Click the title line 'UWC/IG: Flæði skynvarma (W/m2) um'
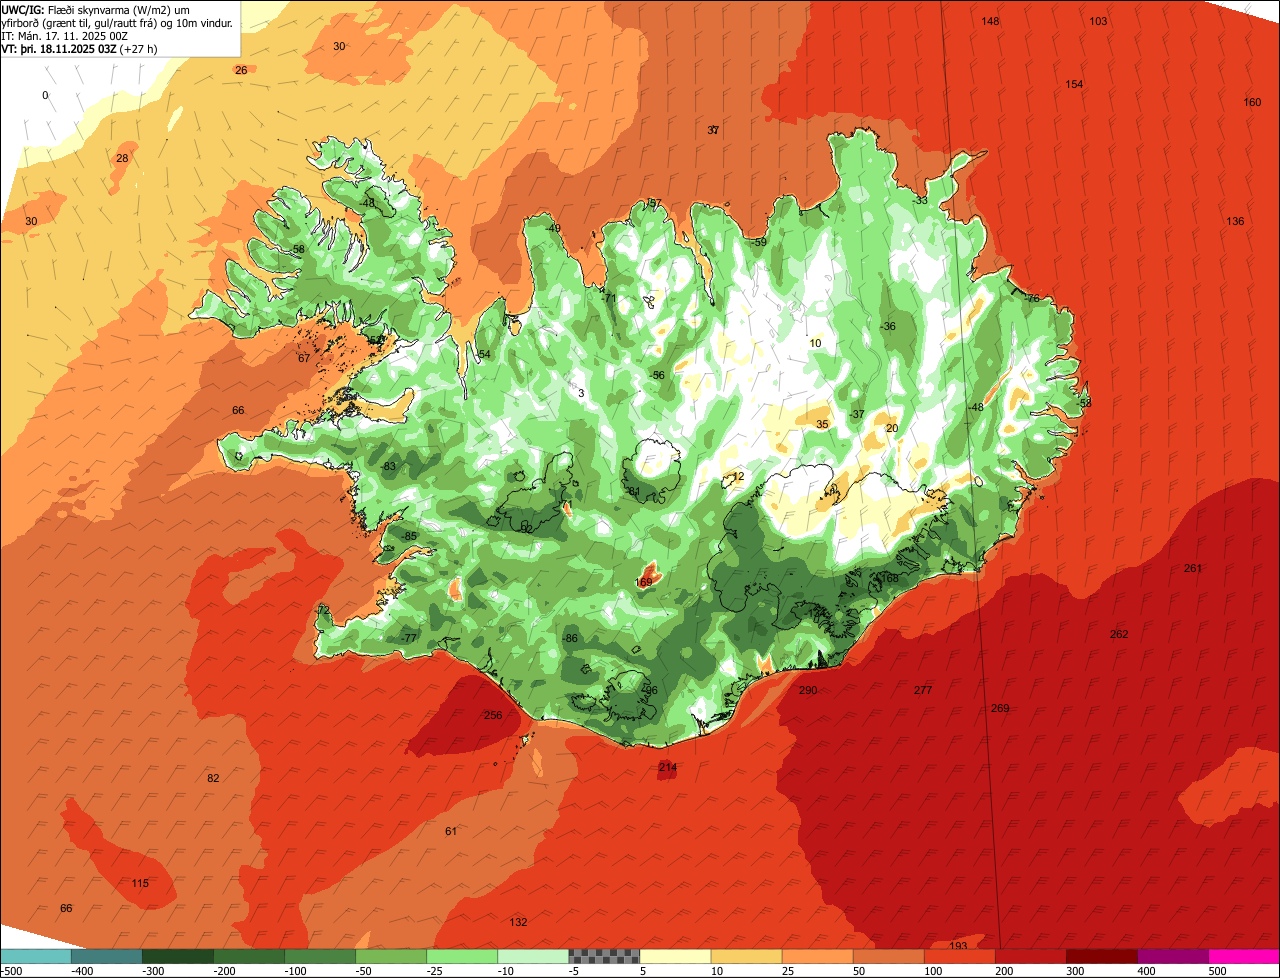This screenshot has width=1280, height=978. (x=96, y=9)
